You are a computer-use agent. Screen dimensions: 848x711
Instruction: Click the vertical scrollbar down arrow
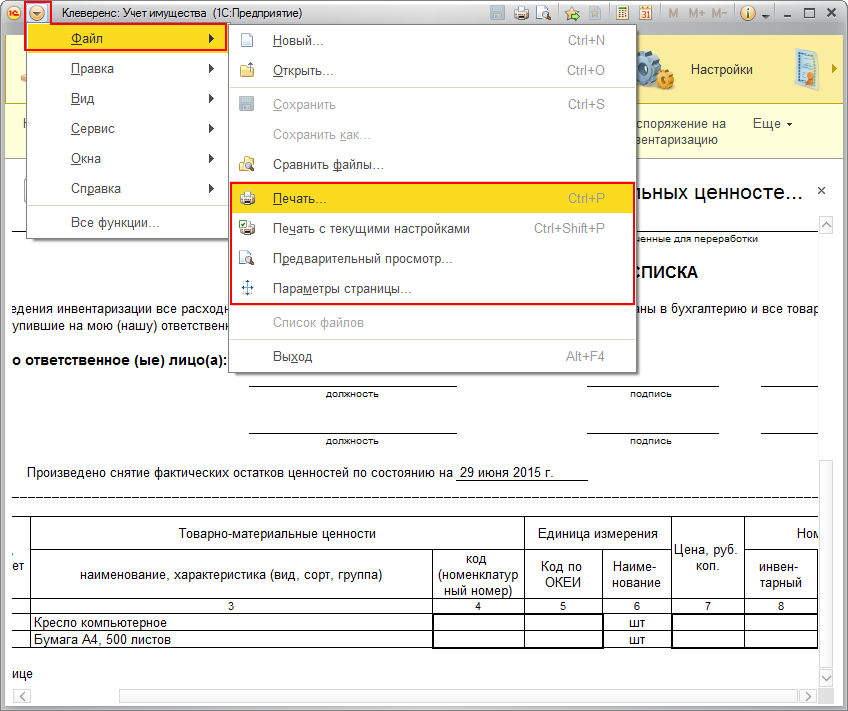826,677
